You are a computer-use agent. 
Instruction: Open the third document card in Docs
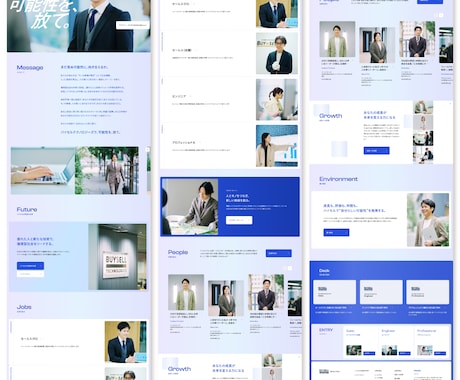428,292
